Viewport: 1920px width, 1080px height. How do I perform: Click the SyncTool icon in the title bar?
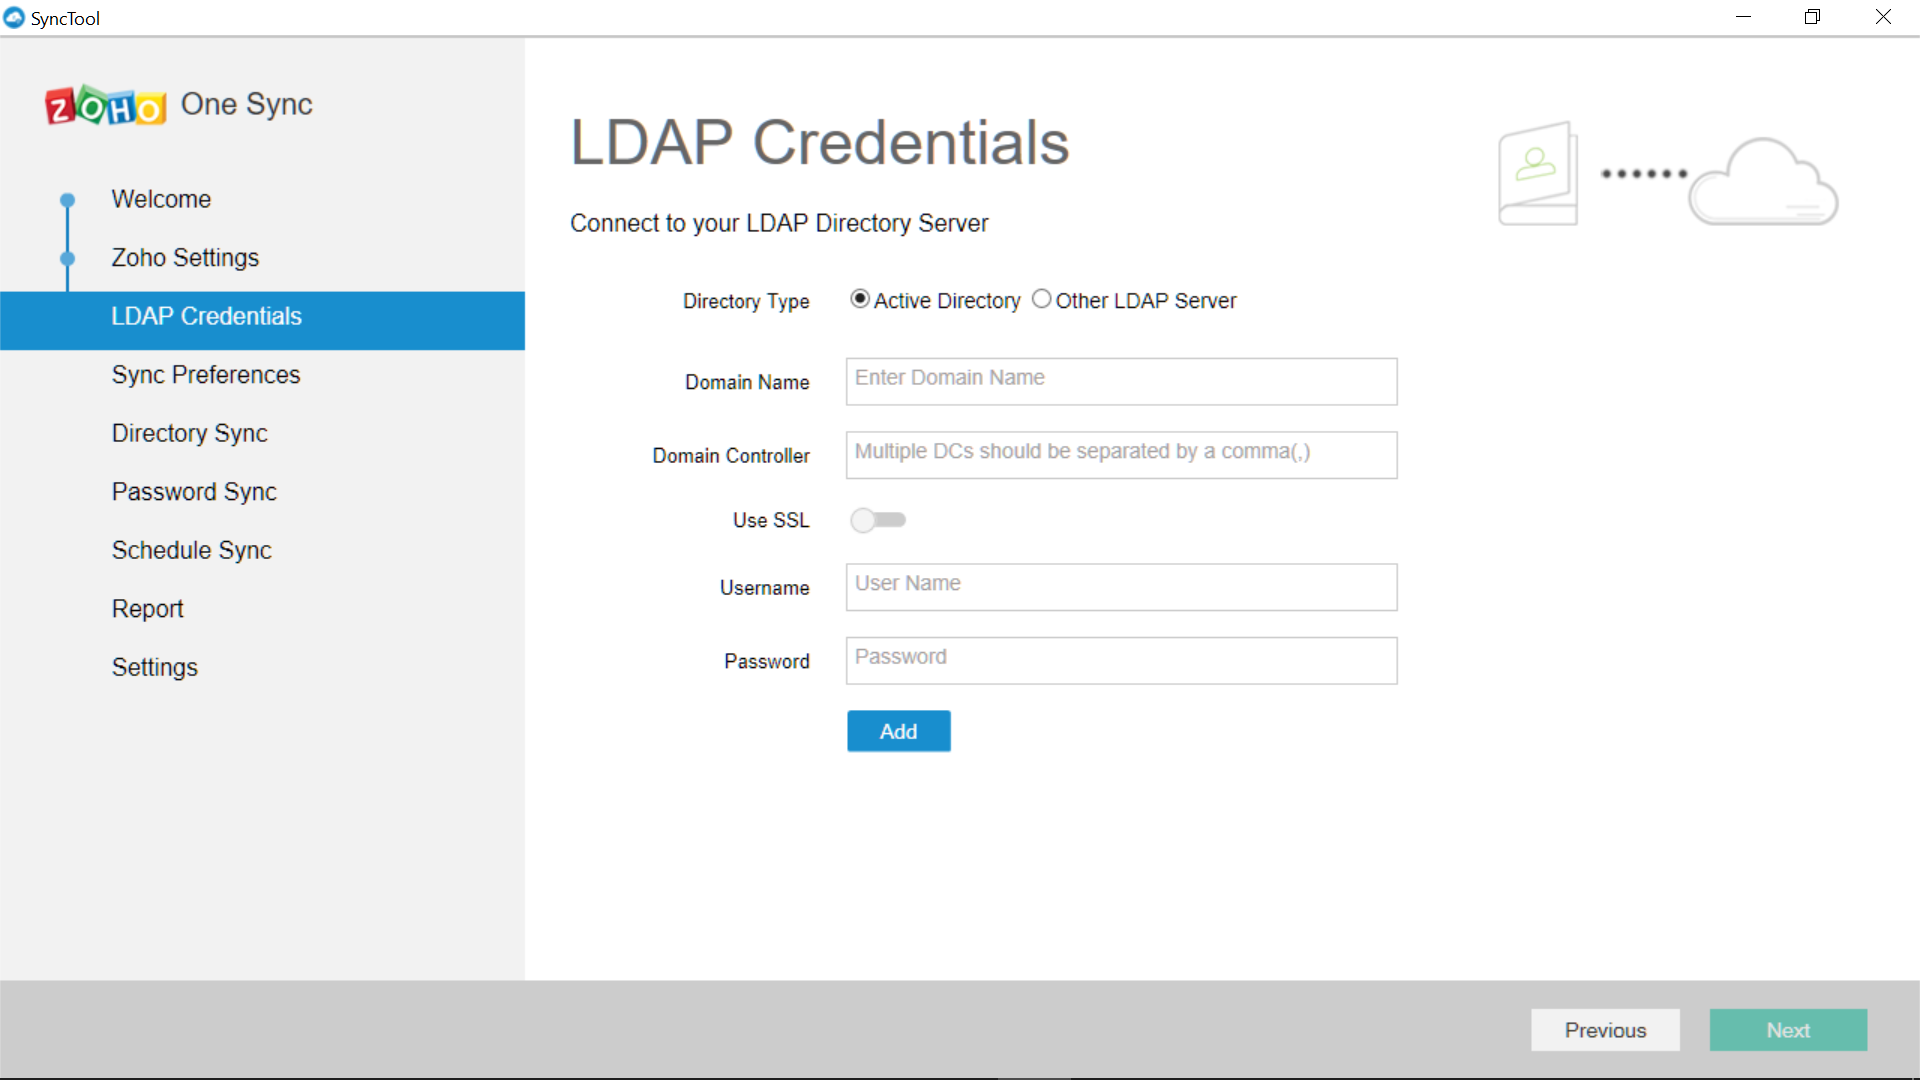pos(14,17)
